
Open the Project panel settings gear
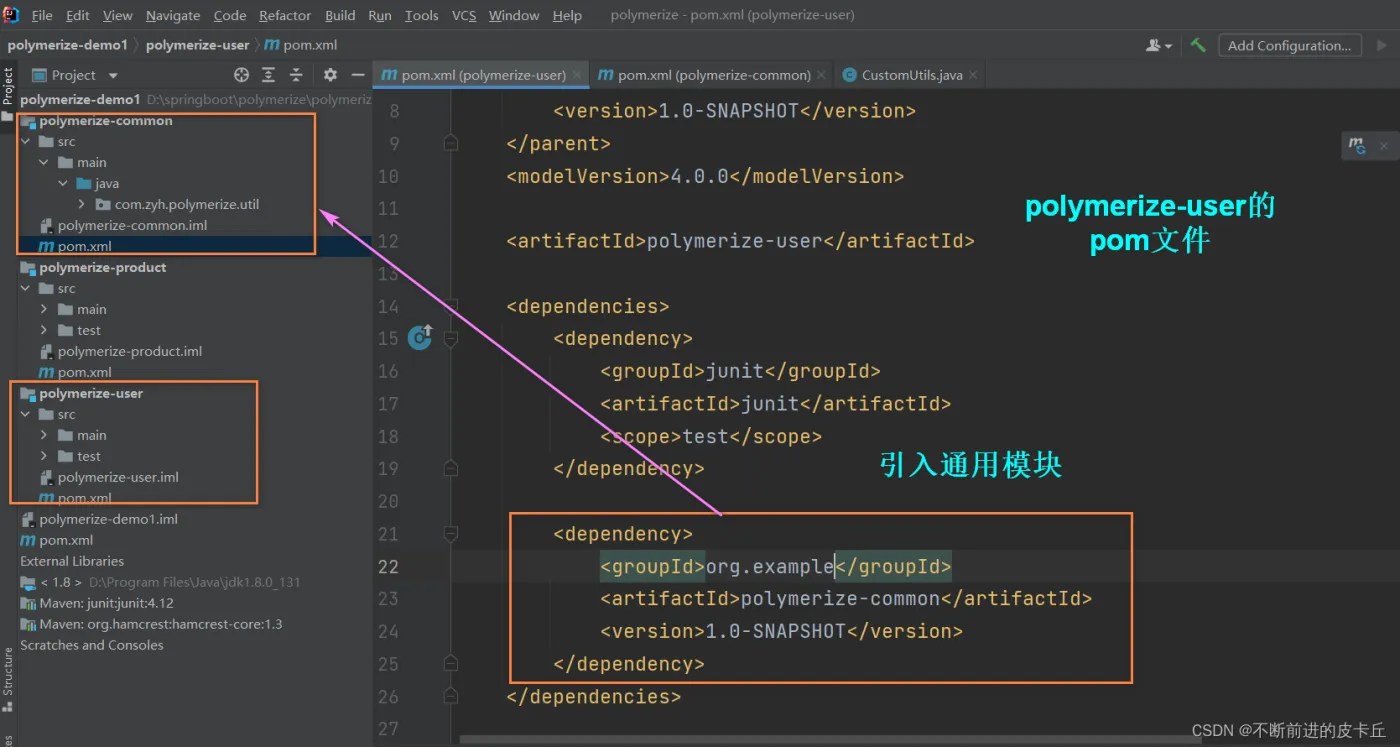pos(330,75)
